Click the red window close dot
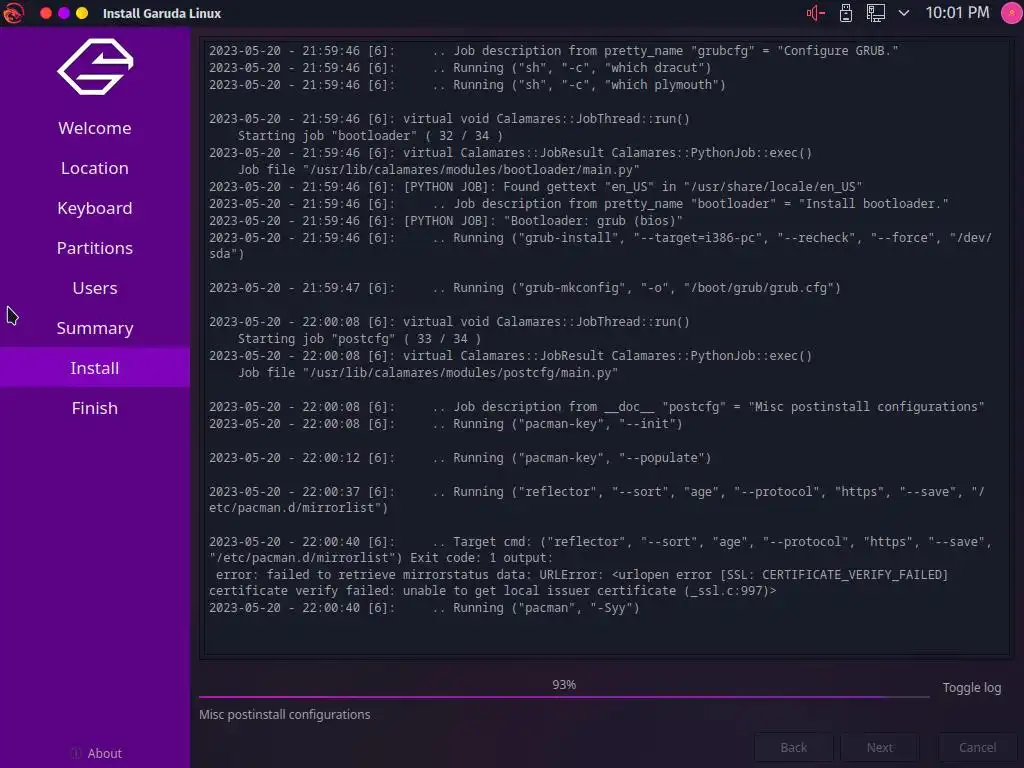1024x768 pixels. pos(46,13)
